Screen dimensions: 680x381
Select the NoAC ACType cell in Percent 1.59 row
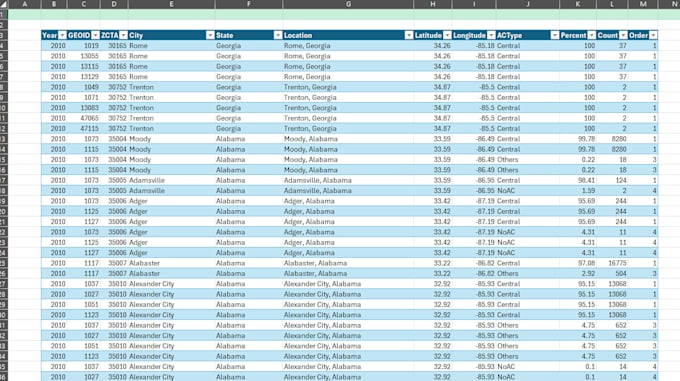tap(527, 191)
